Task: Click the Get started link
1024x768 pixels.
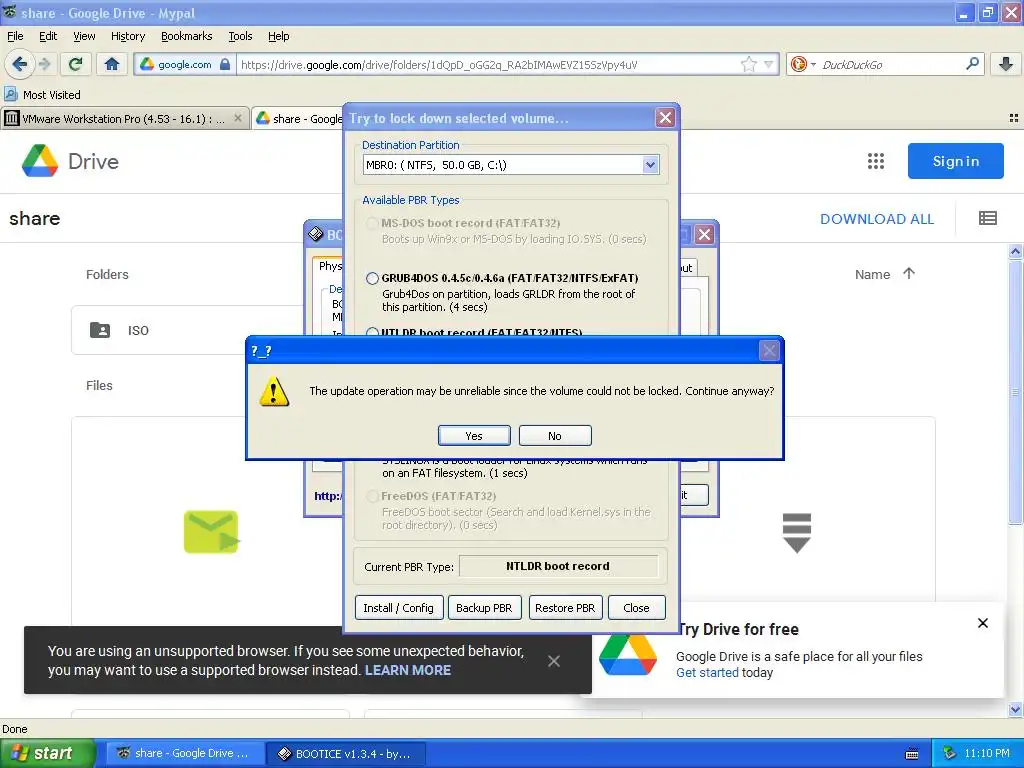Action: (x=707, y=673)
